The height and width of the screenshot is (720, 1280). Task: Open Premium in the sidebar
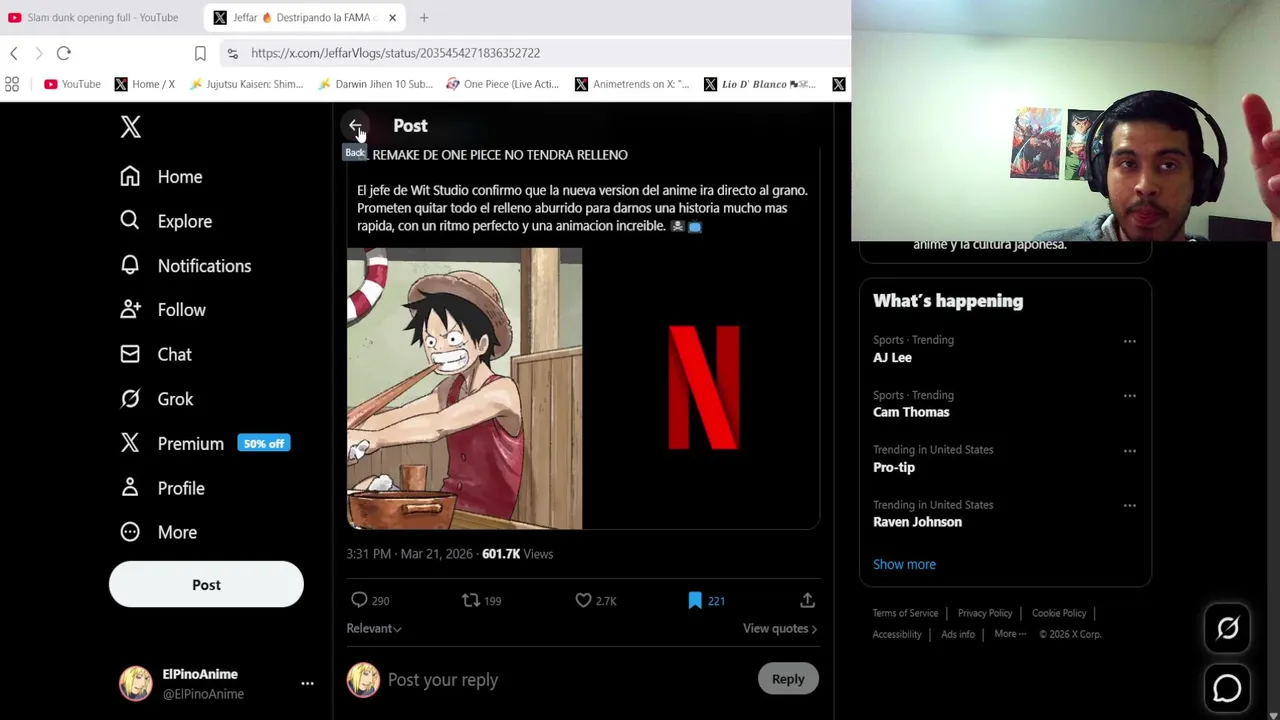204,443
